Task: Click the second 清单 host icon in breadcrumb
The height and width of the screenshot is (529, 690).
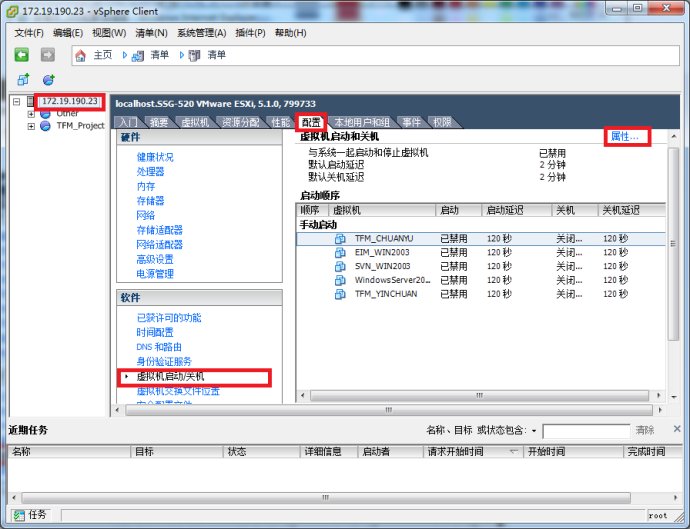Action: pos(195,56)
